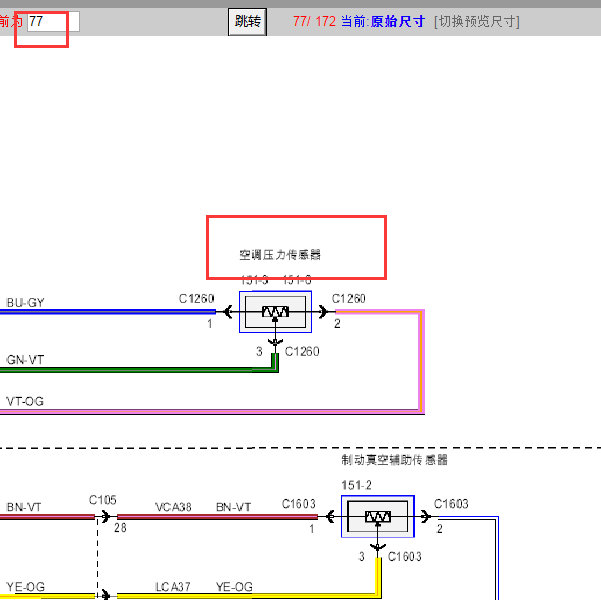Click the C1260 label above pin 2
This screenshot has width=601, height=600.
[348, 299]
